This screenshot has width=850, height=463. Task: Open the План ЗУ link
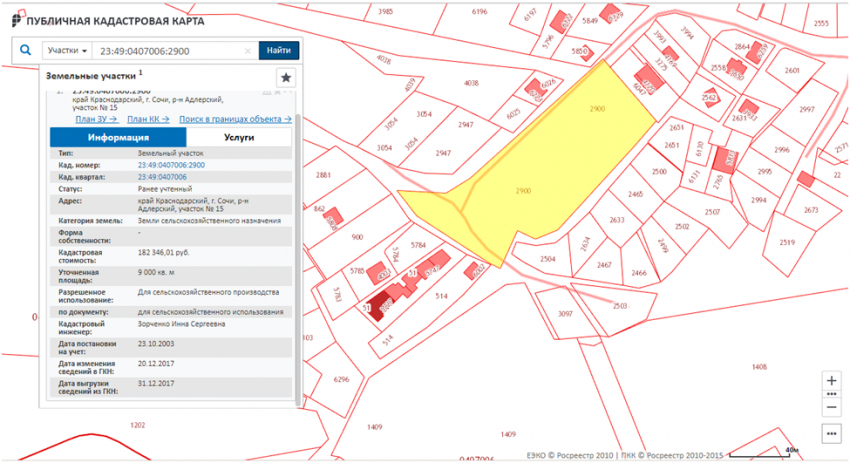(97, 118)
